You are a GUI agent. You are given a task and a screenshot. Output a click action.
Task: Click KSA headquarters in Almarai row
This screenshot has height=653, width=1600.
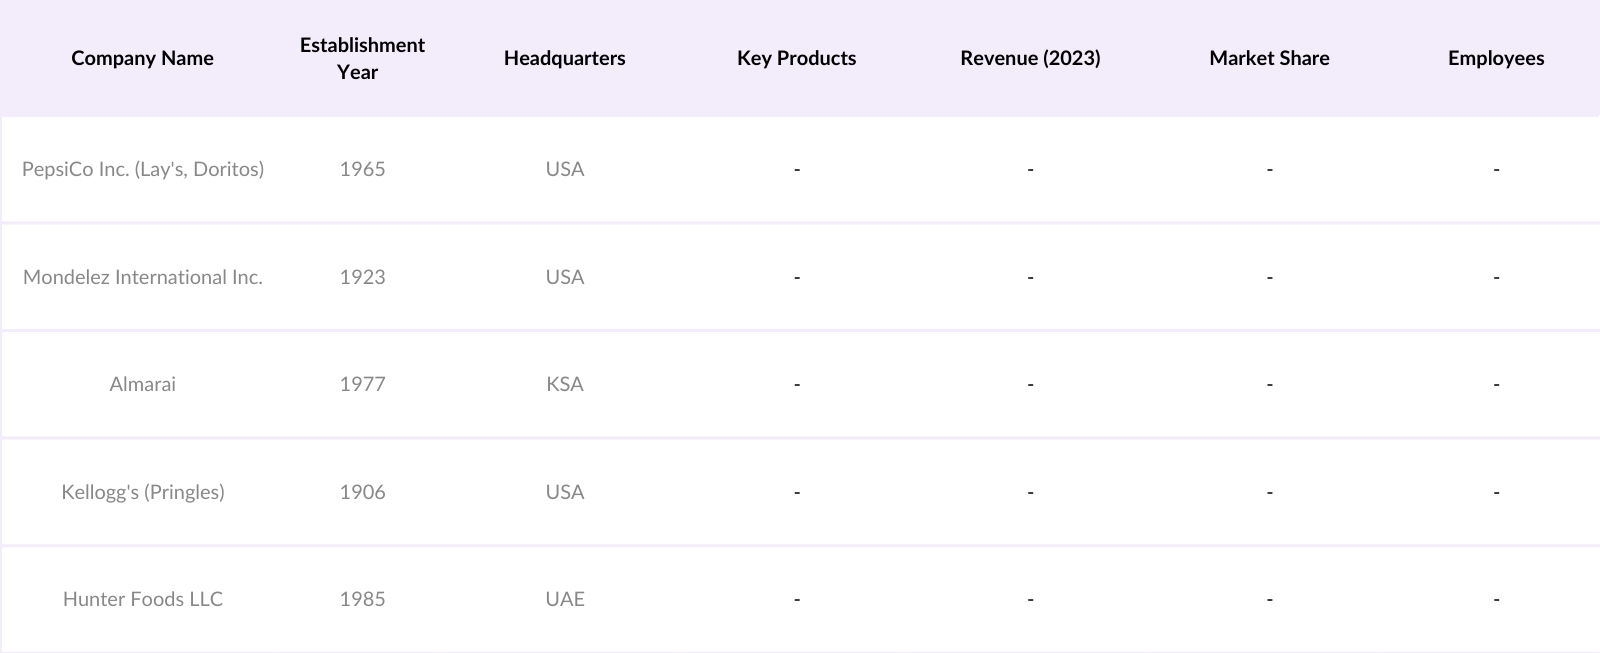[x=565, y=384]
